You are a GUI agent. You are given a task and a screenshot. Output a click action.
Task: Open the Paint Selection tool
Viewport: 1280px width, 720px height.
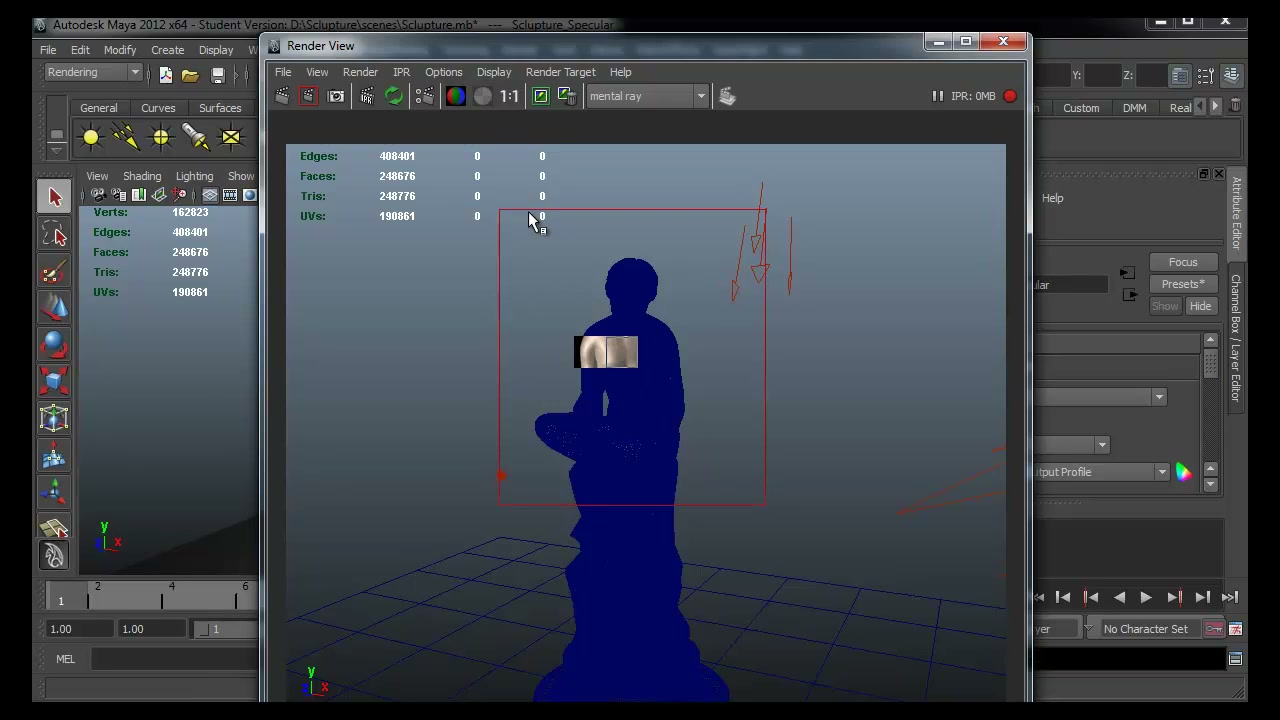[x=55, y=271]
